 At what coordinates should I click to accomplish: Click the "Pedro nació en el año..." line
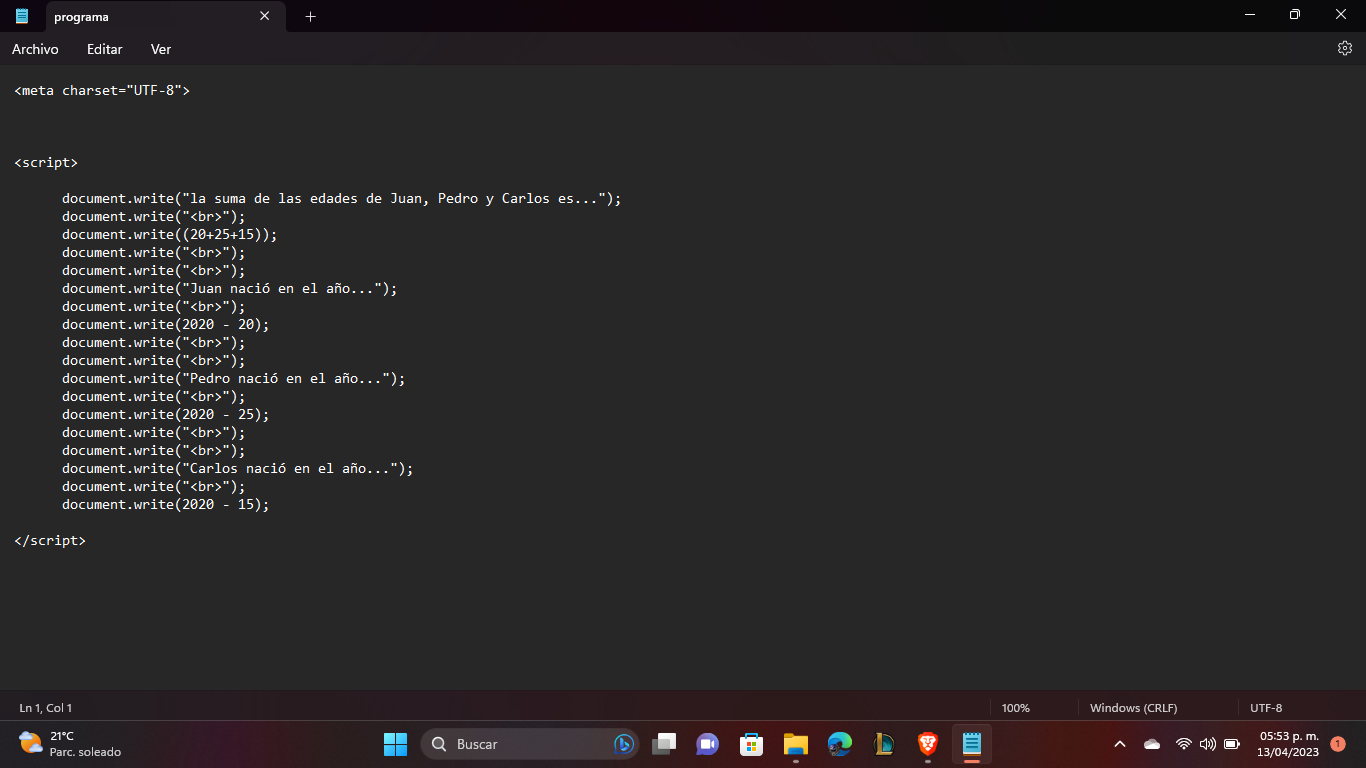(234, 378)
